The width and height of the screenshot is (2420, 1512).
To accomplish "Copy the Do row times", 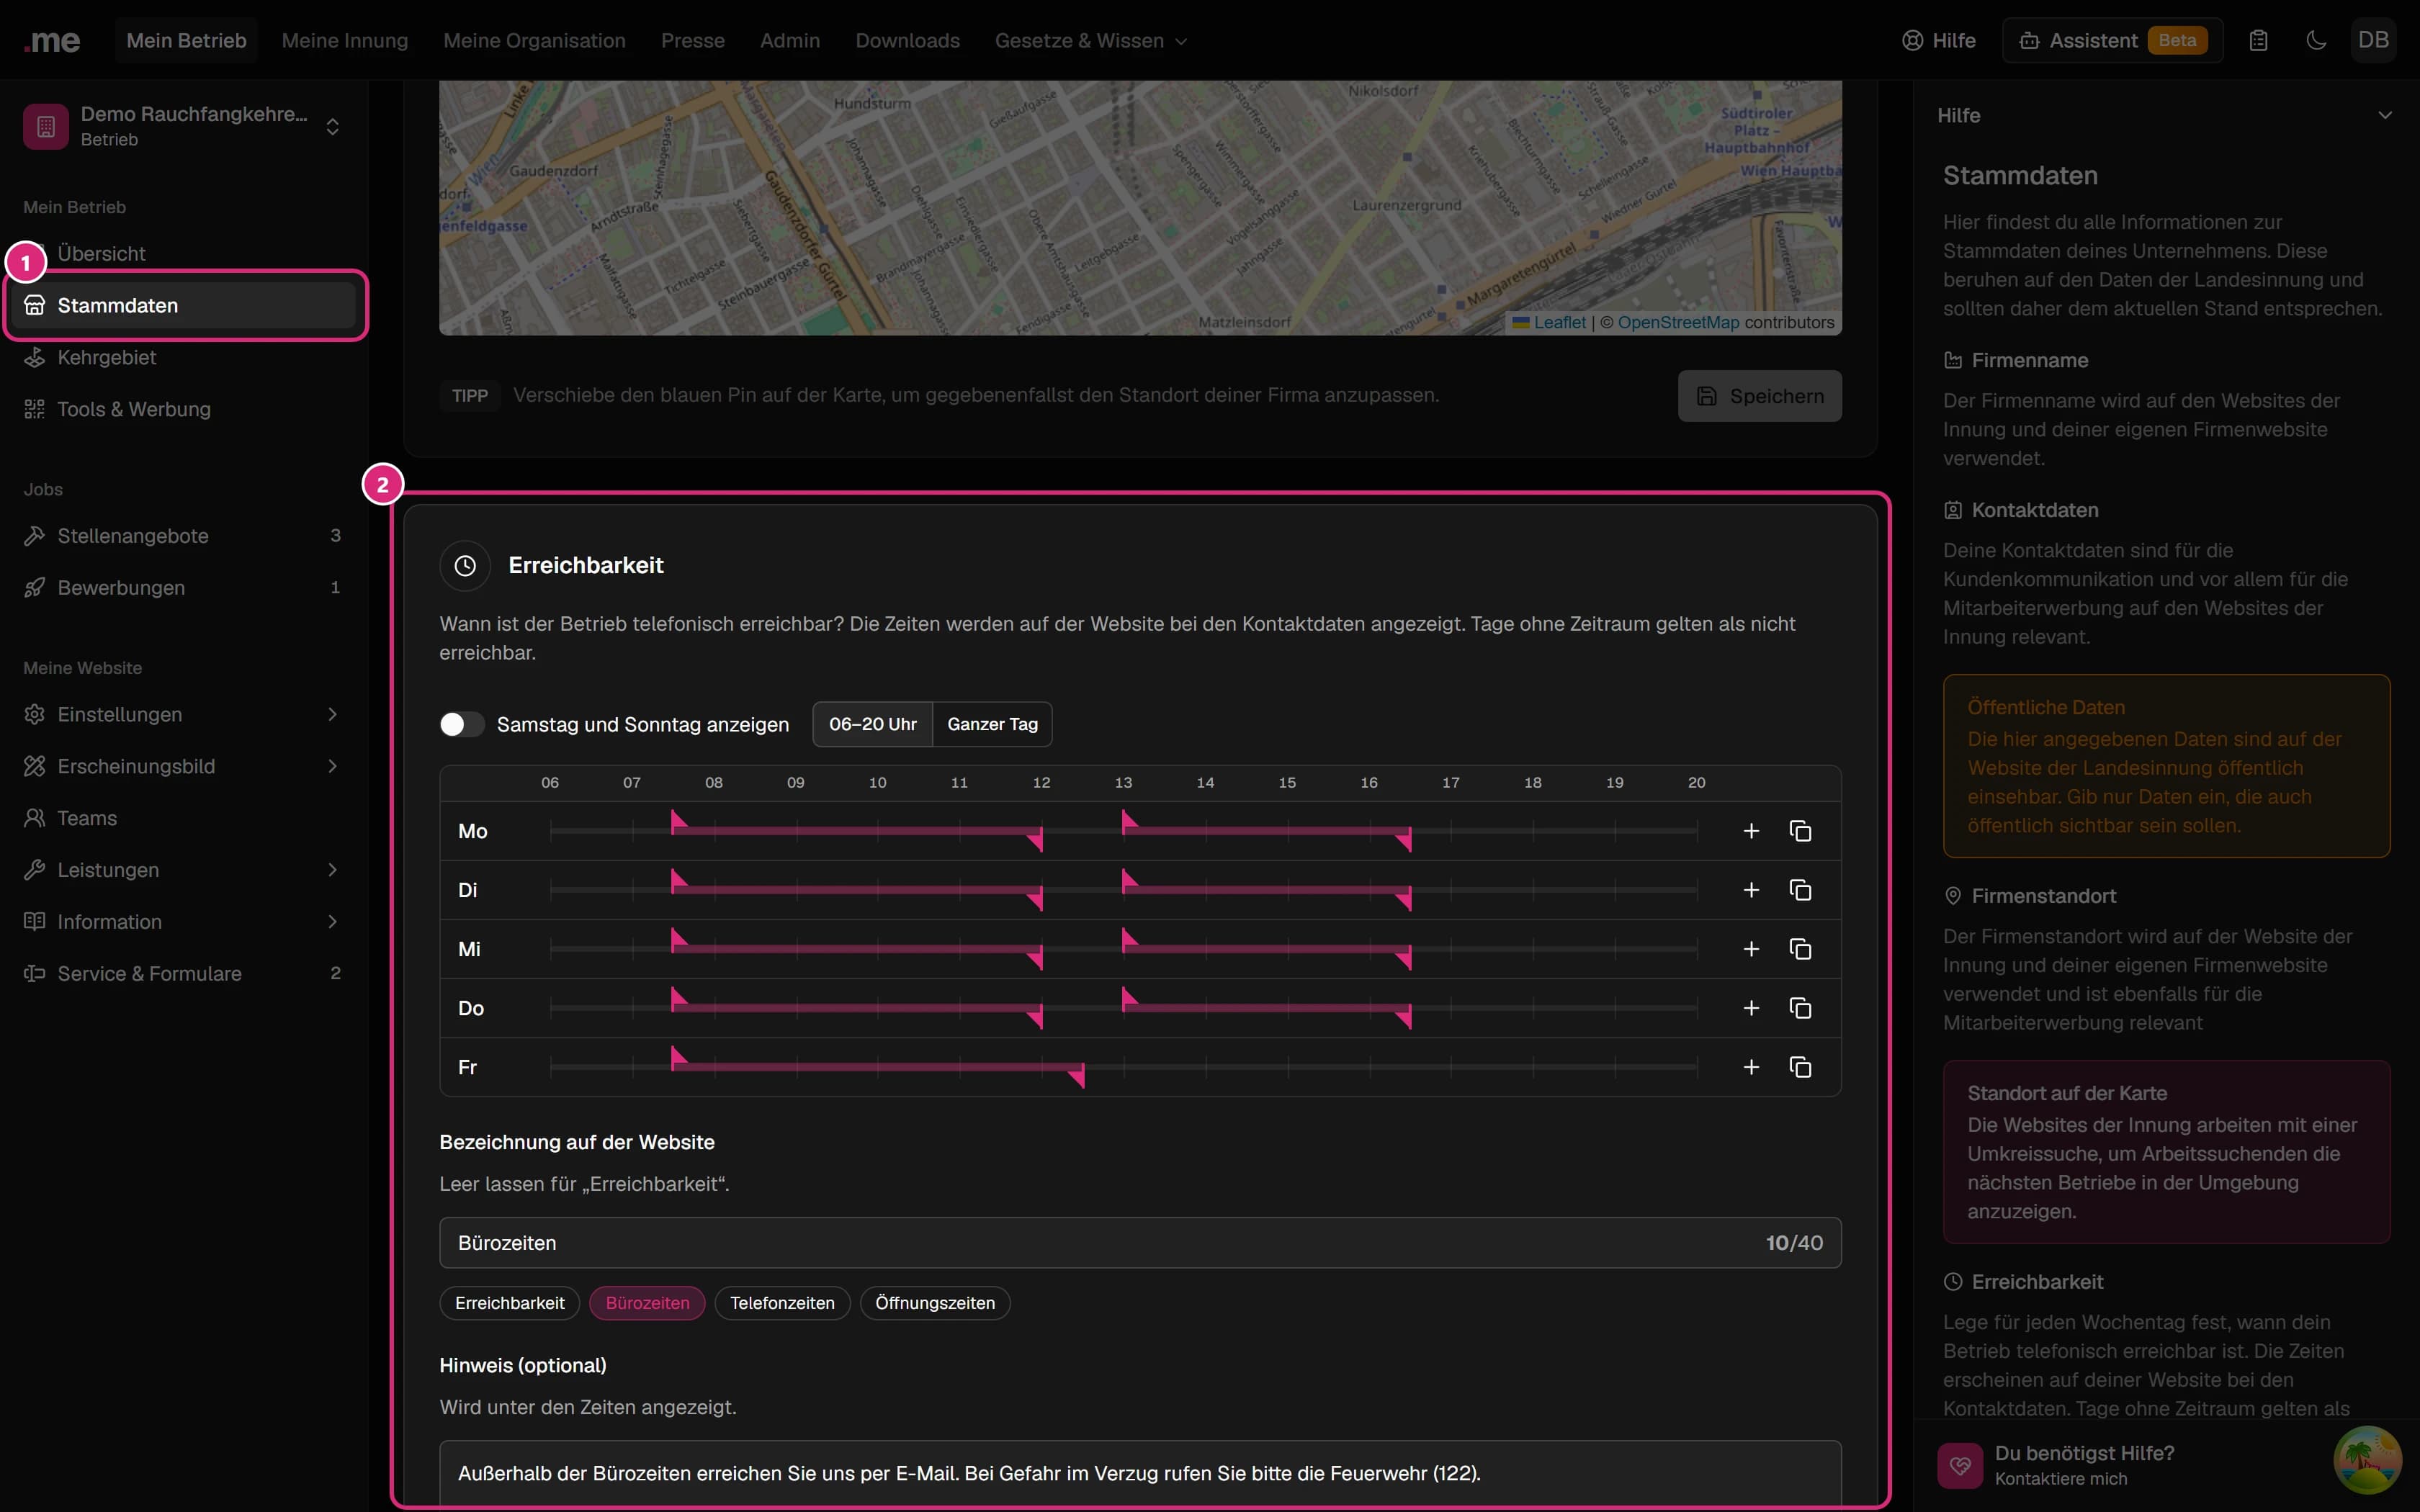I will pos(1800,1008).
